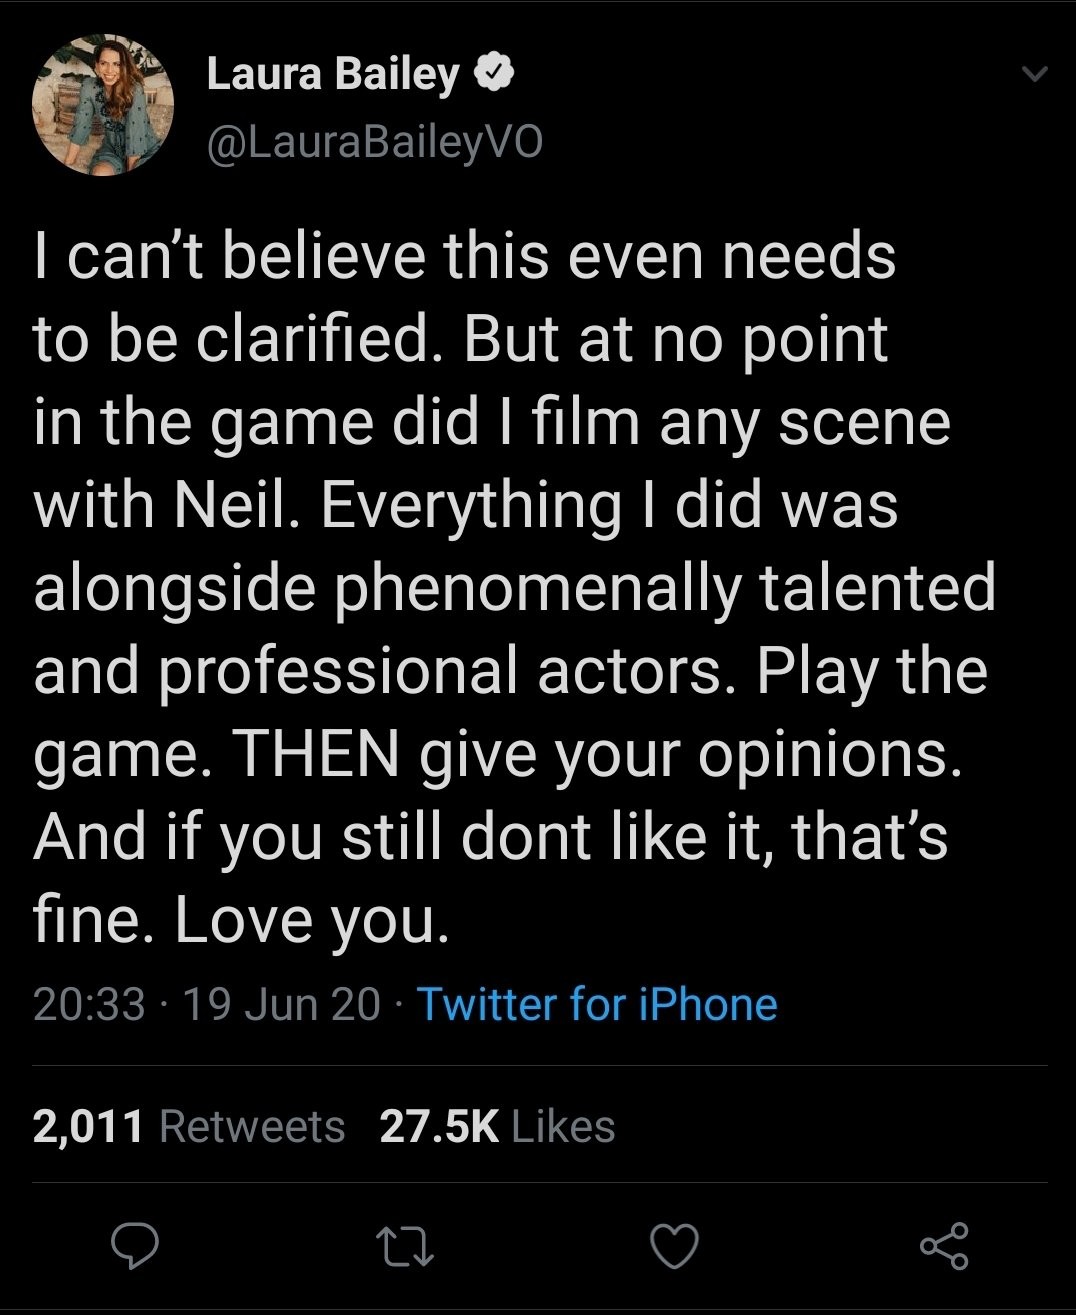Click the tweet's first line of text
The image size is (1076, 1315).
coord(464,256)
